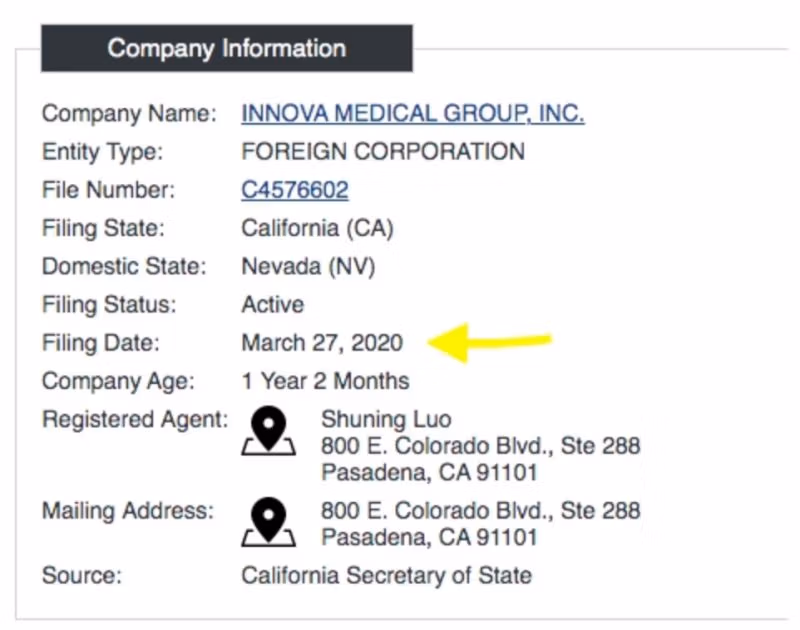Click the yellow arrow pointing at filing date
The image size is (800, 630).
[489, 342]
